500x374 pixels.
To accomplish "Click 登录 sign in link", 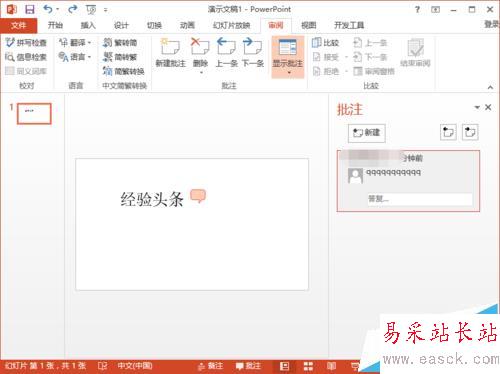I will click(x=492, y=24).
